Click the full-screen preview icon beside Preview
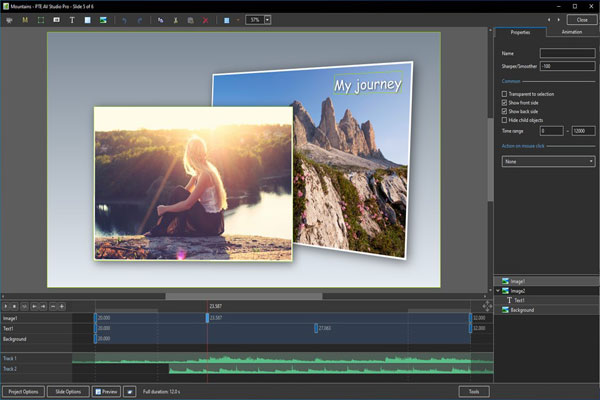Screen dimensions: 600x400 click(x=130, y=391)
